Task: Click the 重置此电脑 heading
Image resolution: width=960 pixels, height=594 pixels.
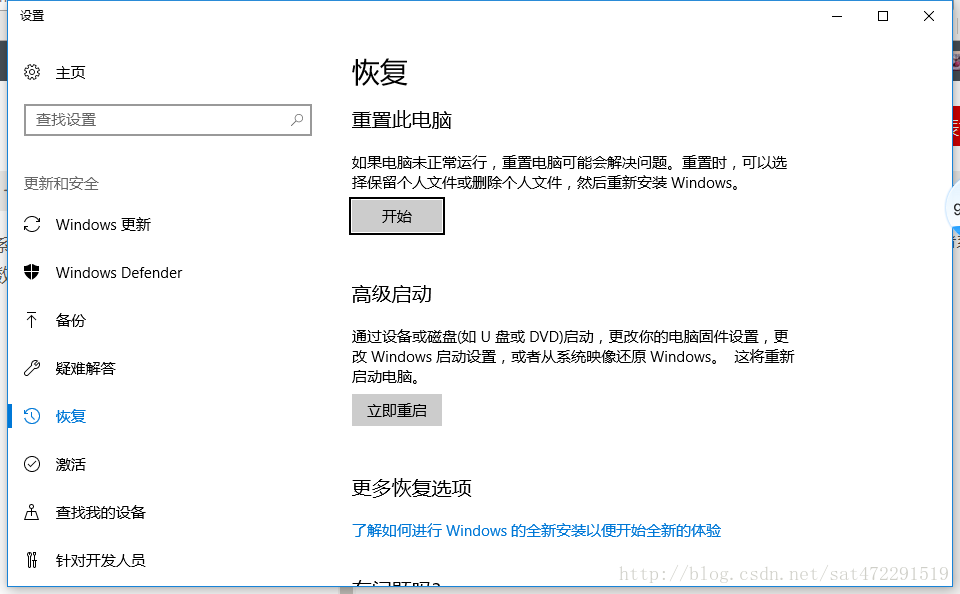Action: [x=402, y=120]
